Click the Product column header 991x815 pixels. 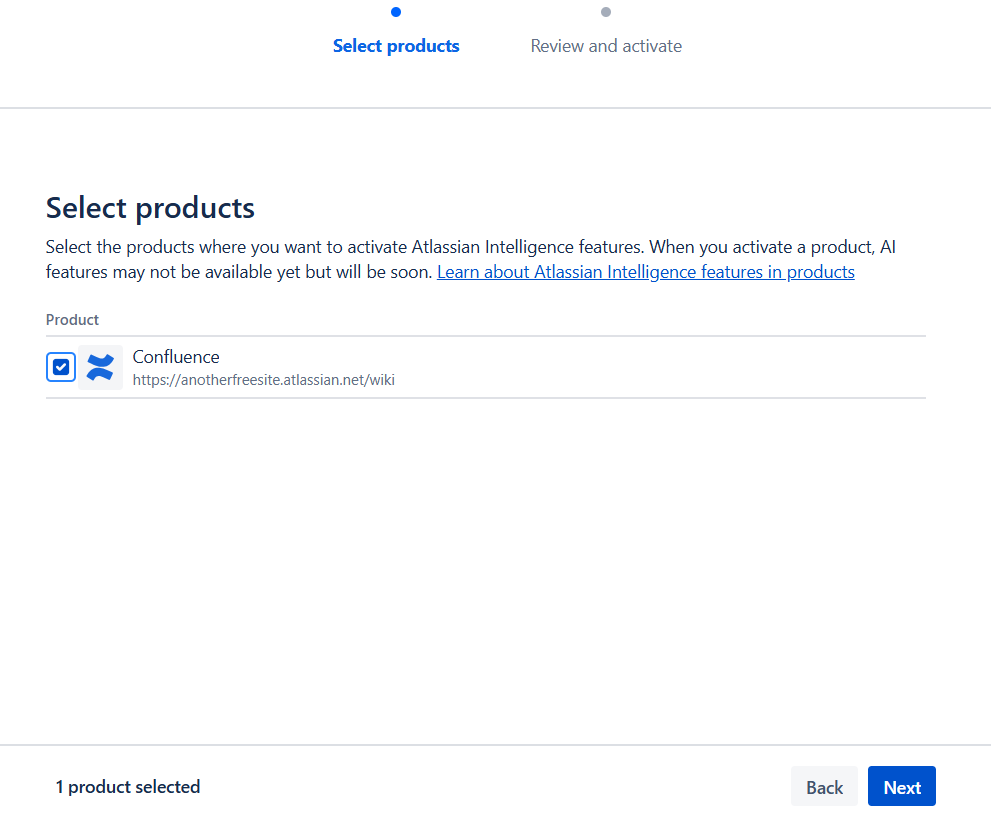[72, 320]
